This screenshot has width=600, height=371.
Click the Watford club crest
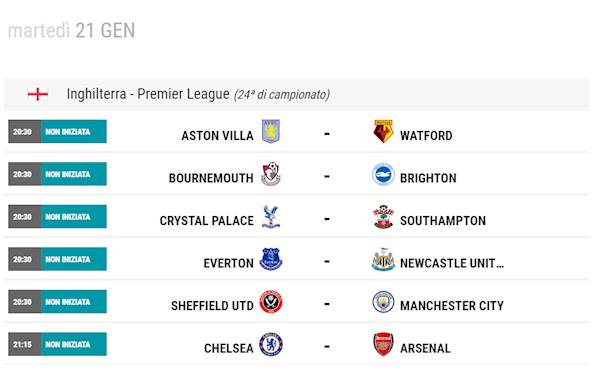(383, 132)
